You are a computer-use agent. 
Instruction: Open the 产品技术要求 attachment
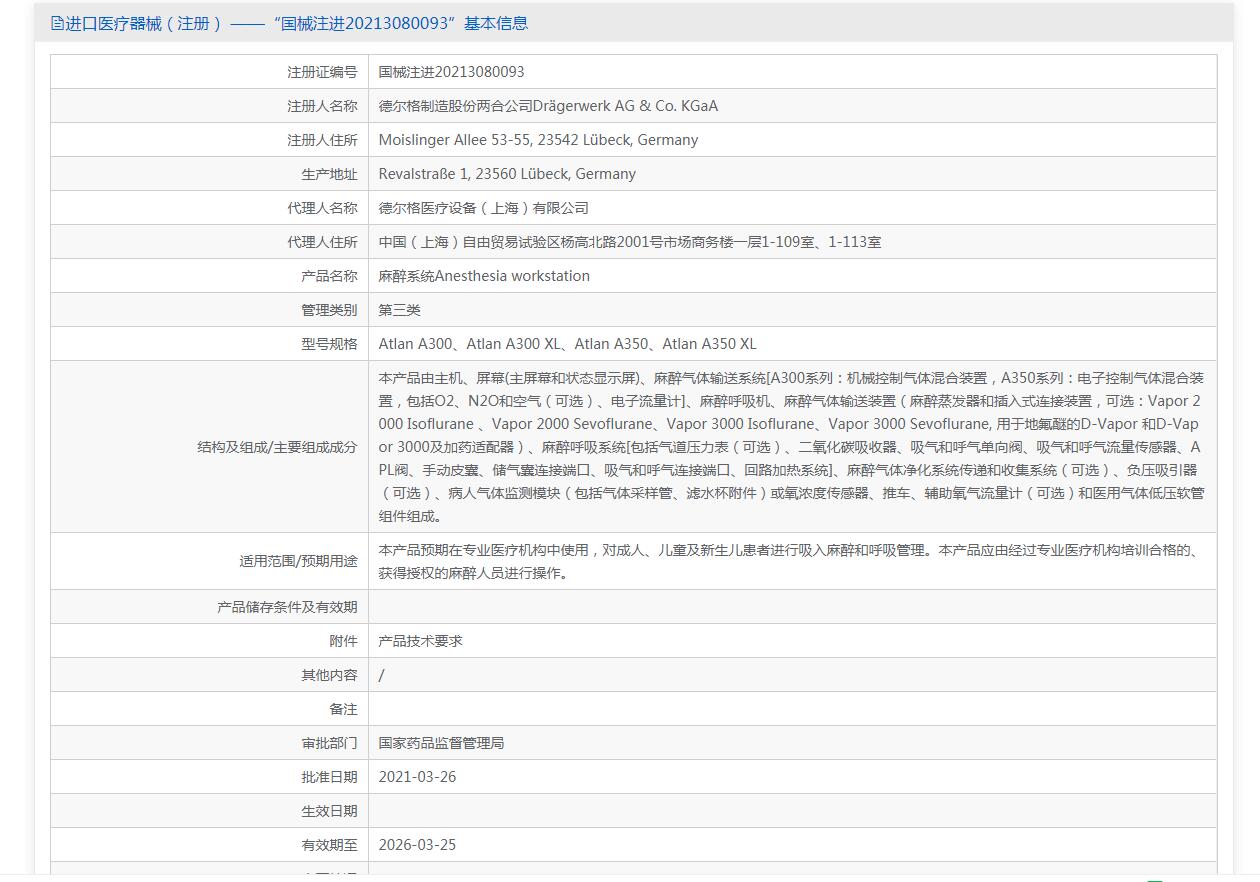421,641
